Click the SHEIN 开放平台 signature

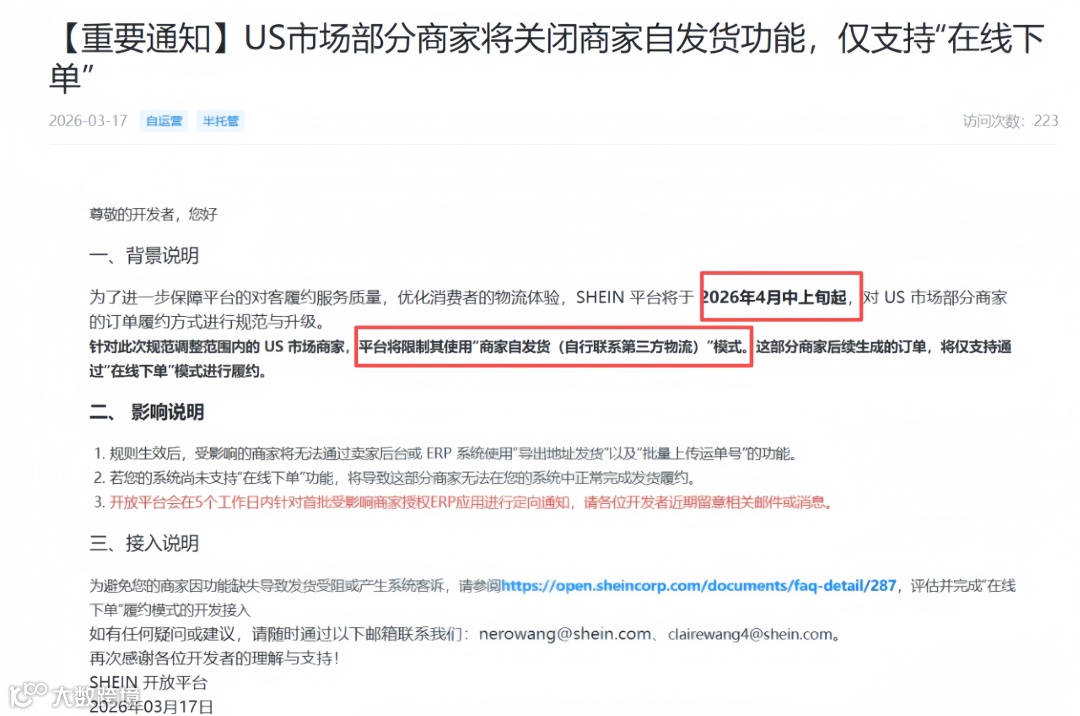click(148, 682)
